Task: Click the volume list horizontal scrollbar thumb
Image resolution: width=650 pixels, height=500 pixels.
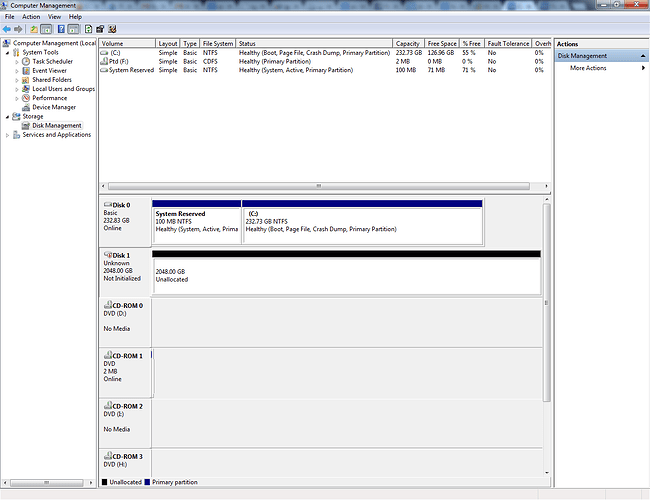Action: coord(318,186)
